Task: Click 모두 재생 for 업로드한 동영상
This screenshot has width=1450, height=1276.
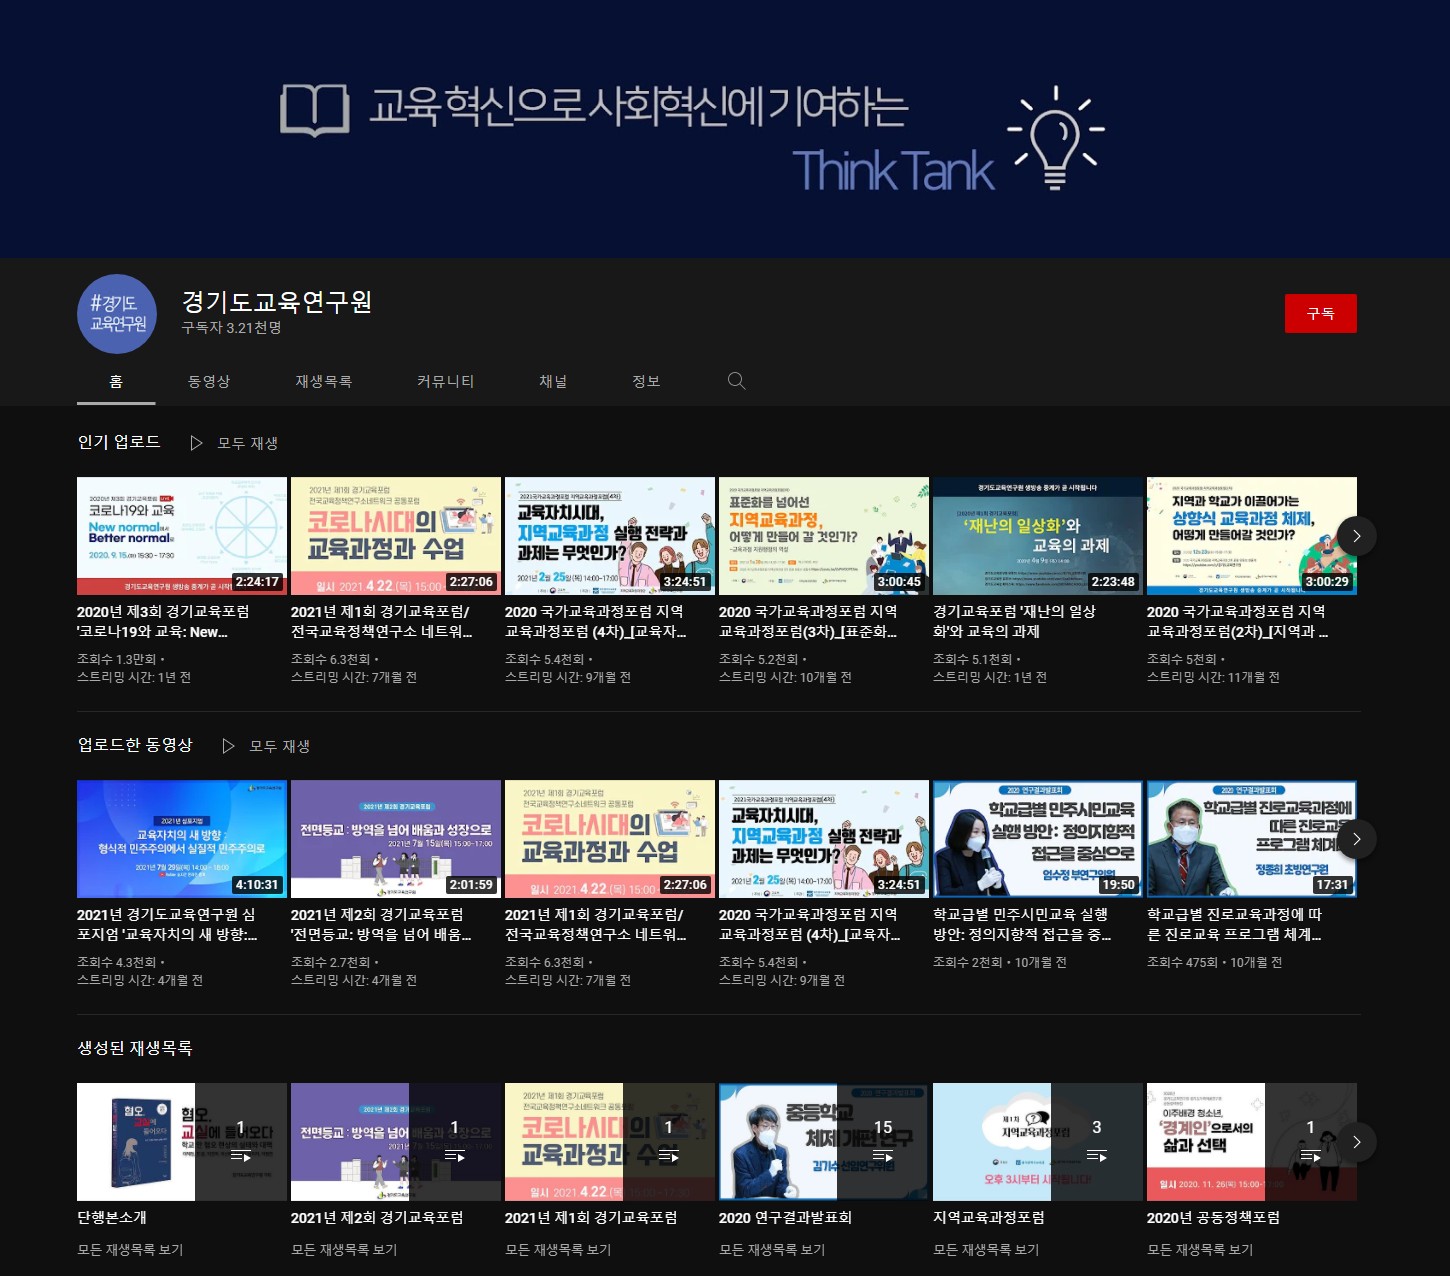Action: (280, 746)
